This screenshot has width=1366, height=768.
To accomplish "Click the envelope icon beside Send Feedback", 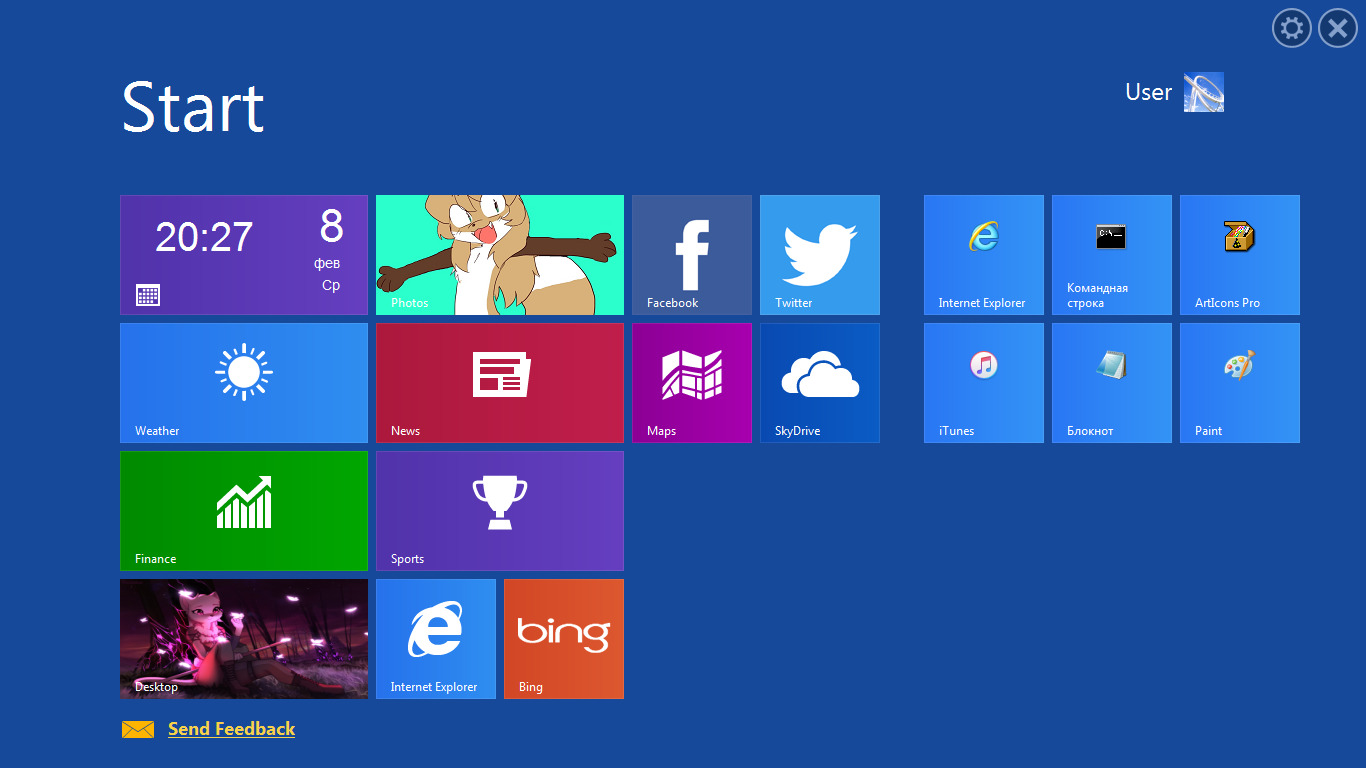I will (x=138, y=730).
